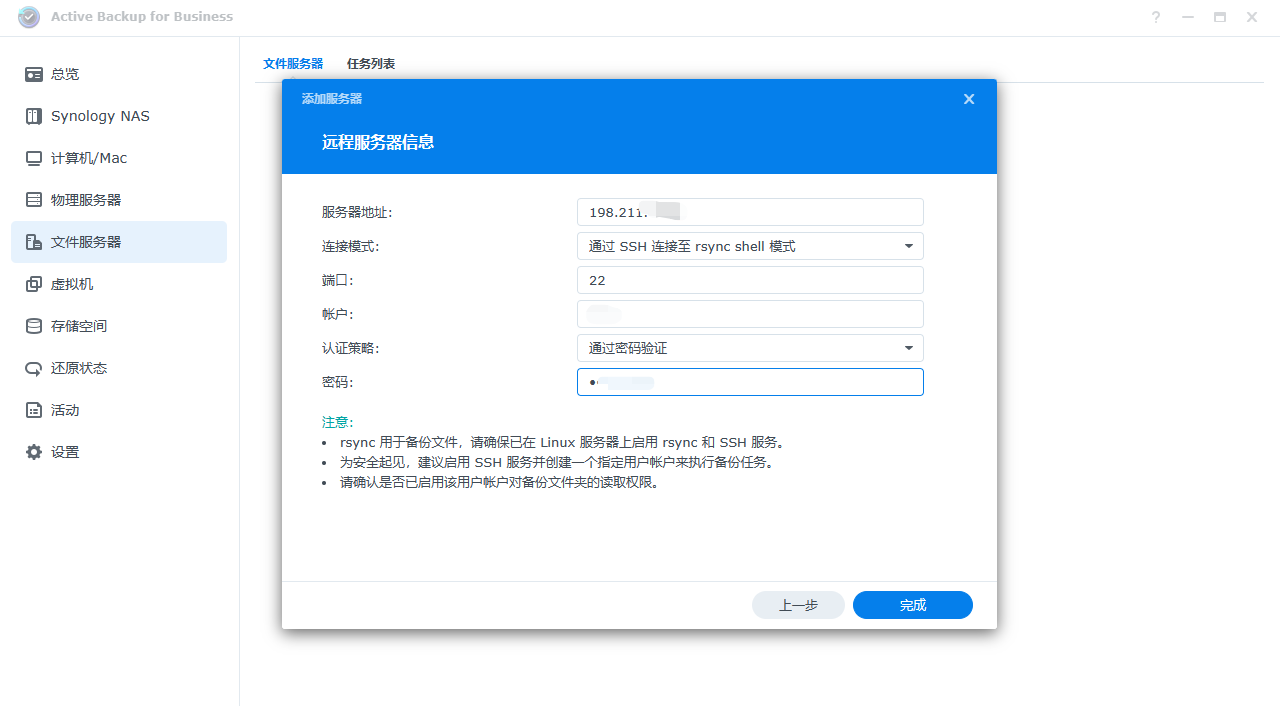The height and width of the screenshot is (706, 1280).
Task: Click the 还原状态 restore status icon
Action: coord(34,368)
